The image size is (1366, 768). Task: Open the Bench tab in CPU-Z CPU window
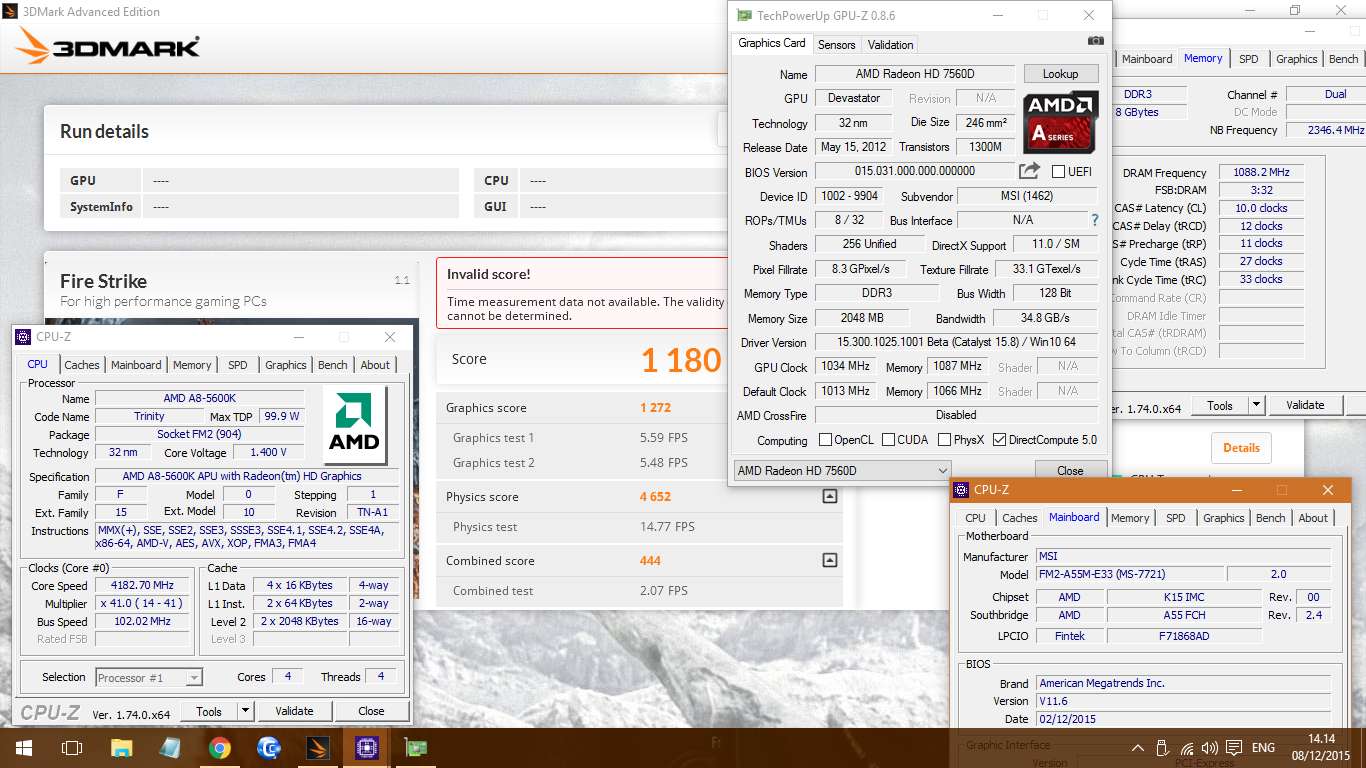333,365
